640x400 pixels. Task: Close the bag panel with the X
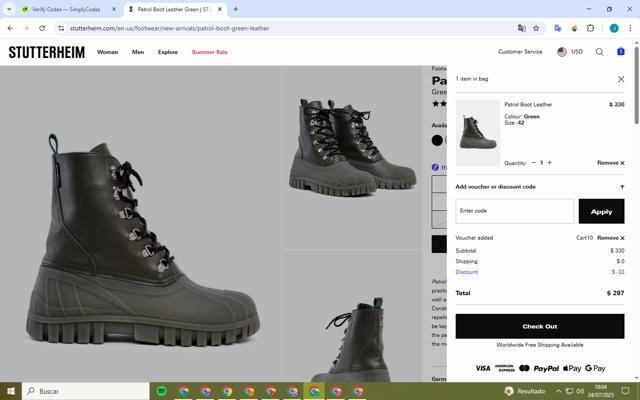[620, 79]
